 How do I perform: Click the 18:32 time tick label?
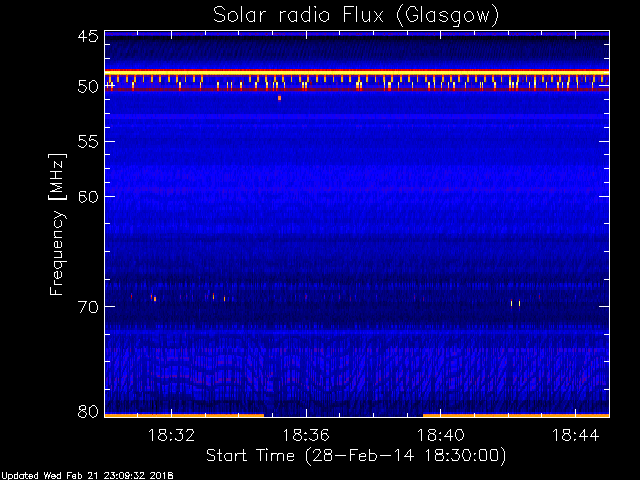click(x=171, y=435)
